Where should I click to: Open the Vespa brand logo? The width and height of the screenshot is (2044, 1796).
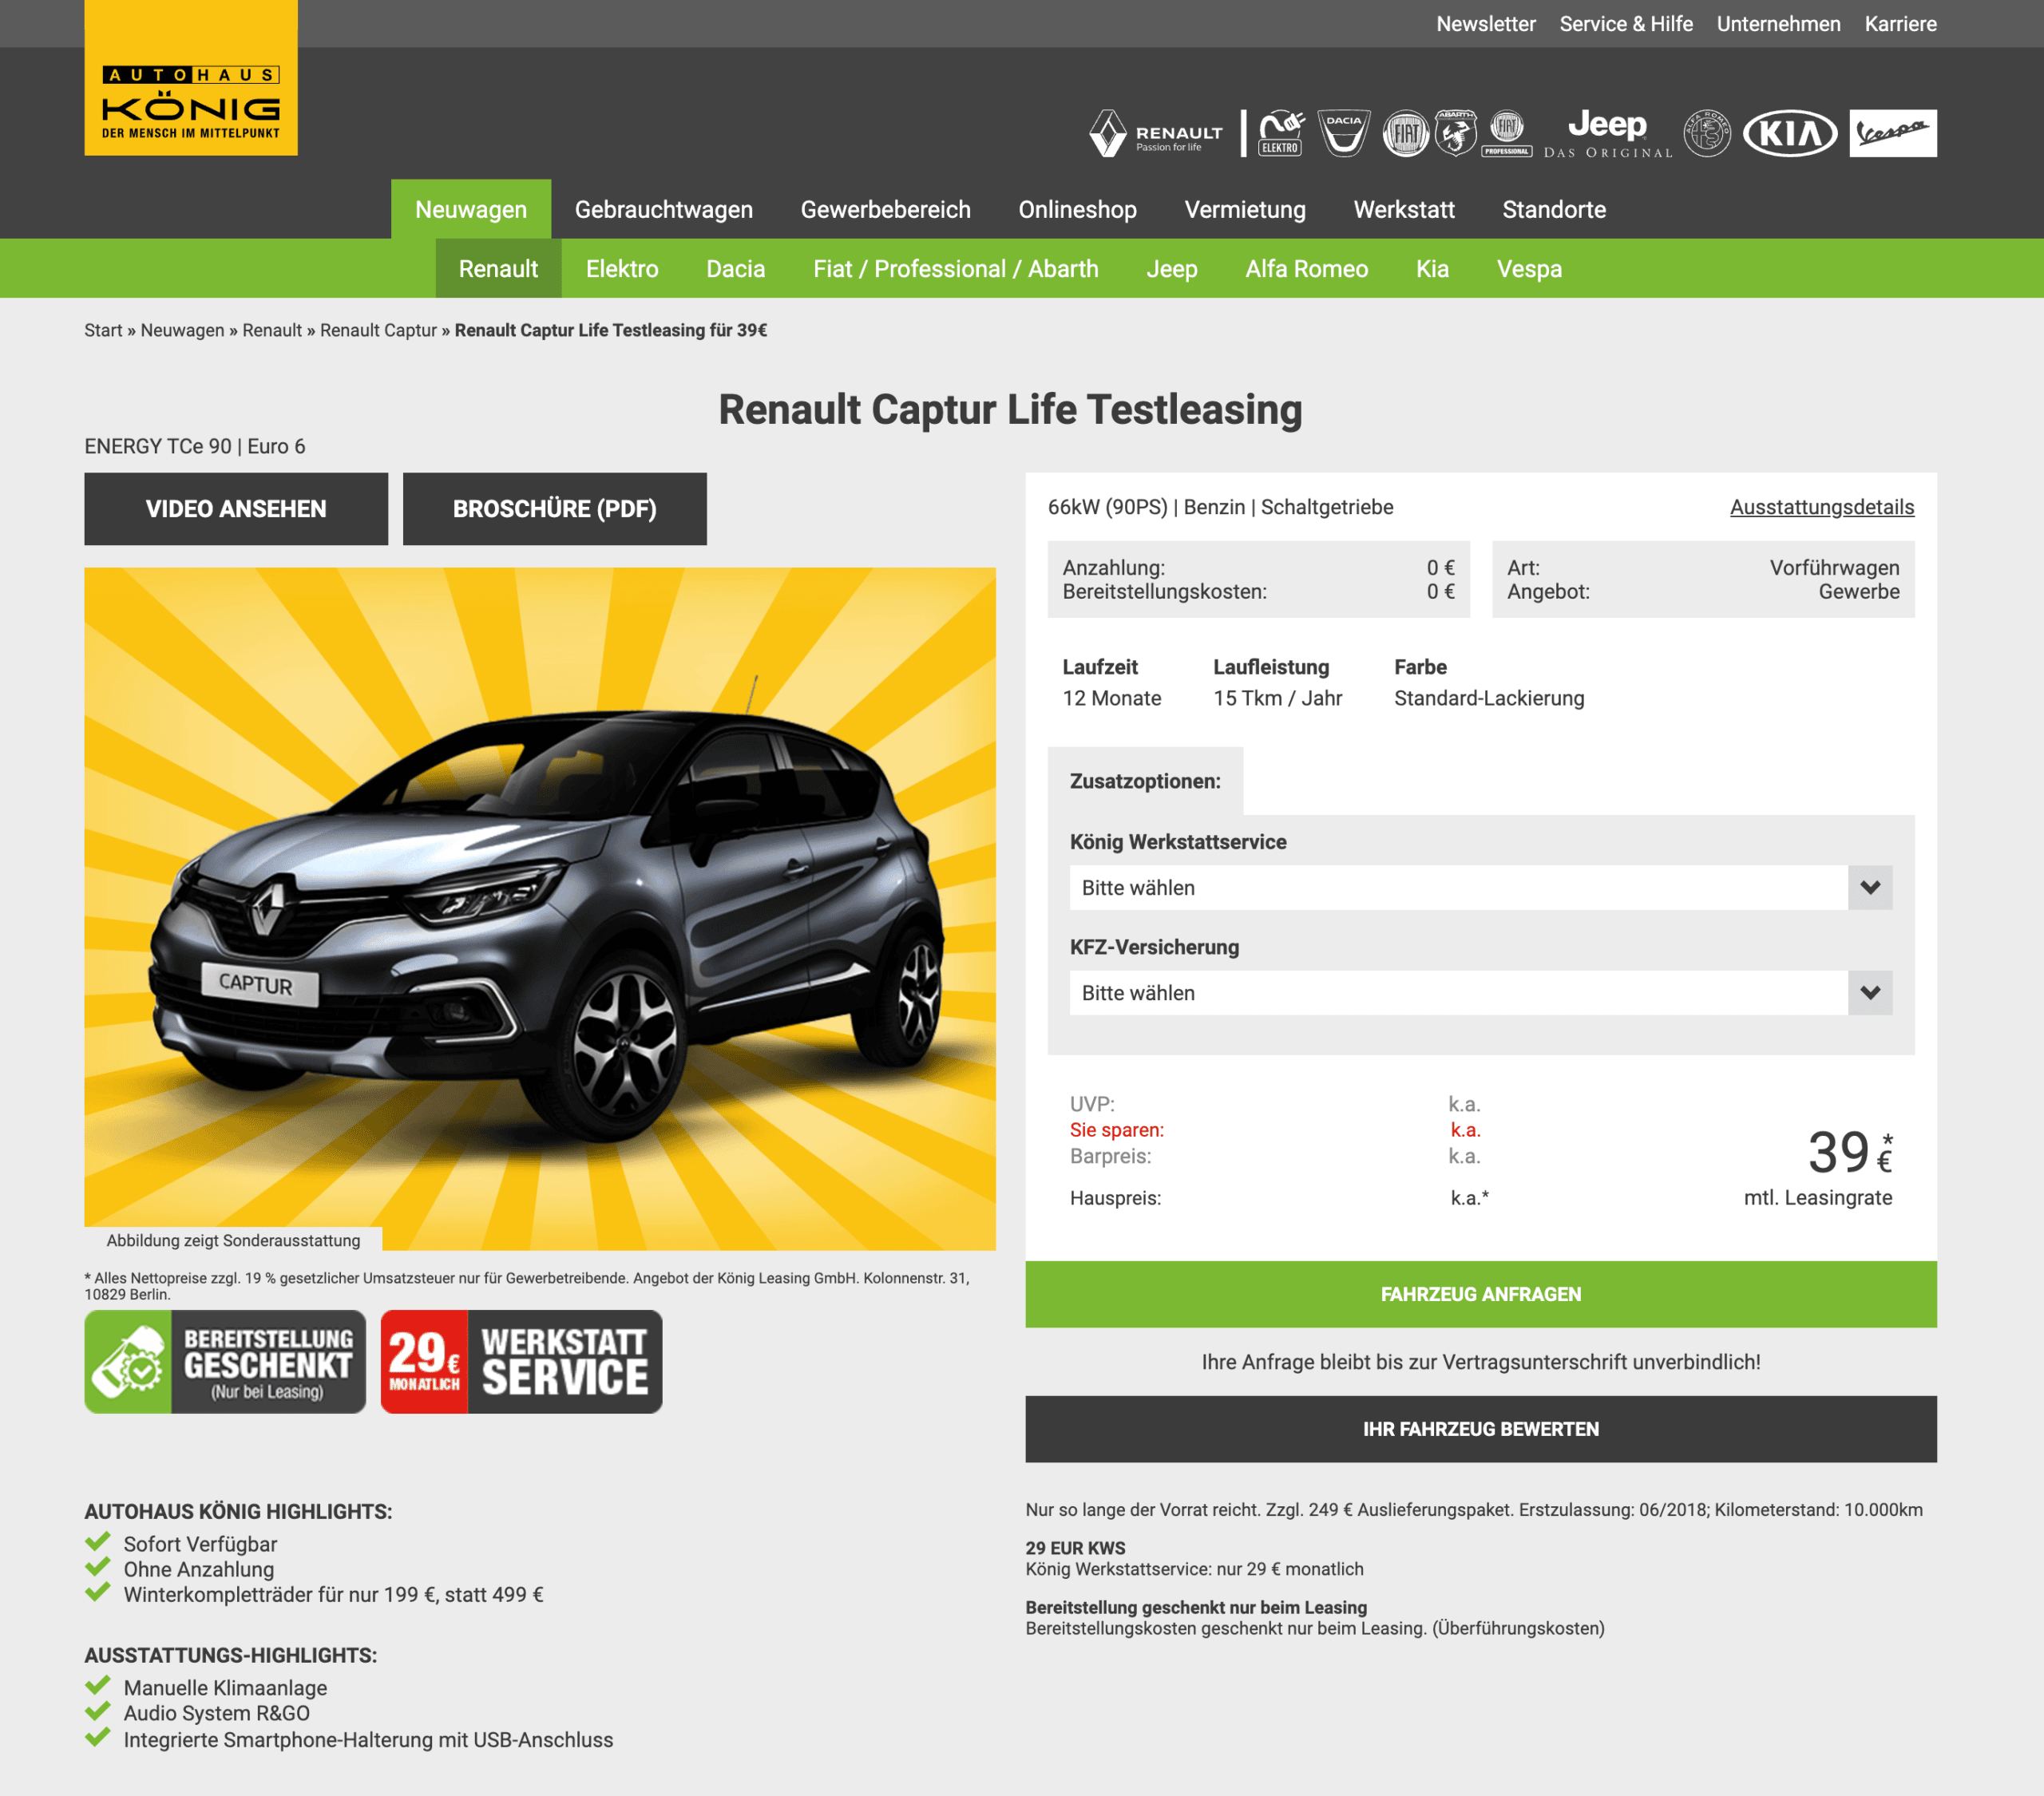(1892, 133)
